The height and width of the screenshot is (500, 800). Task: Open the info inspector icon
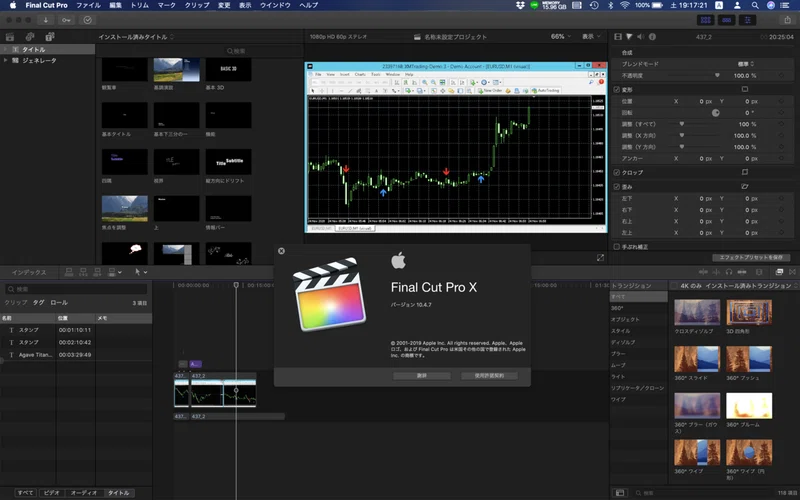pyautogui.click(x=652, y=37)
